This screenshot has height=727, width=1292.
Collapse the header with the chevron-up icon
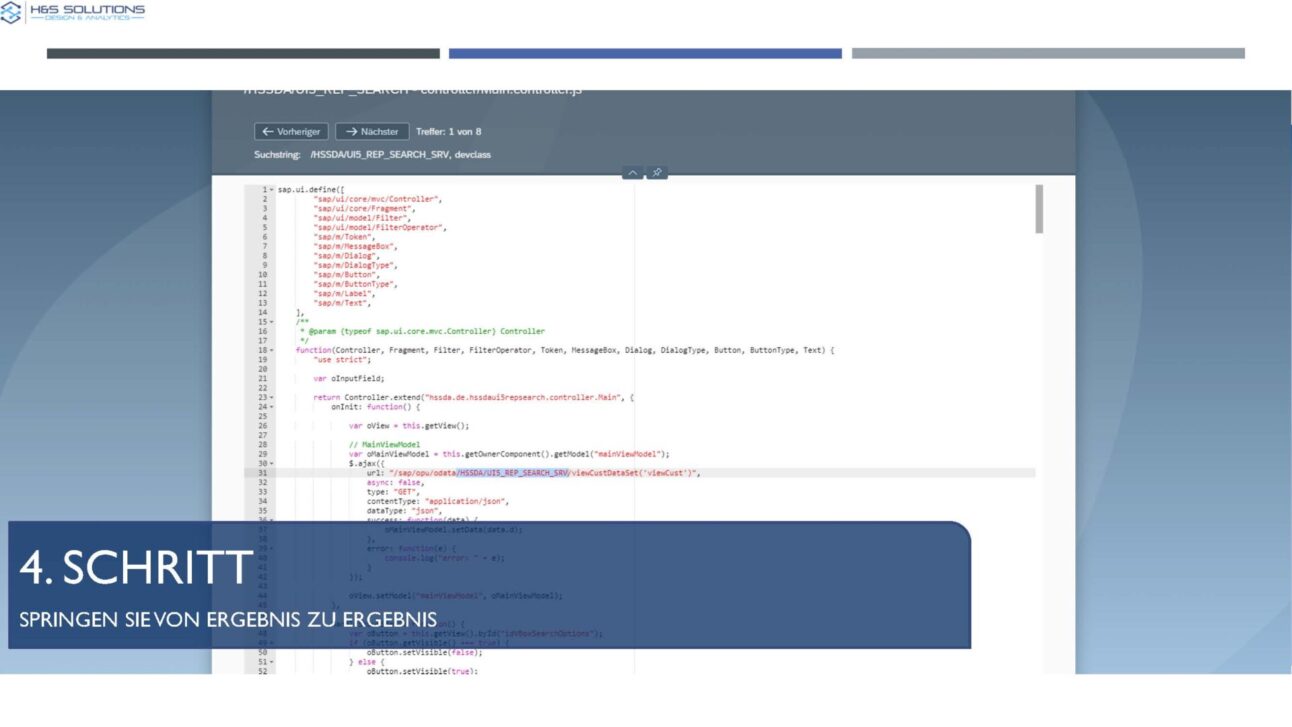pyautogui.click(x=632, y=173)
